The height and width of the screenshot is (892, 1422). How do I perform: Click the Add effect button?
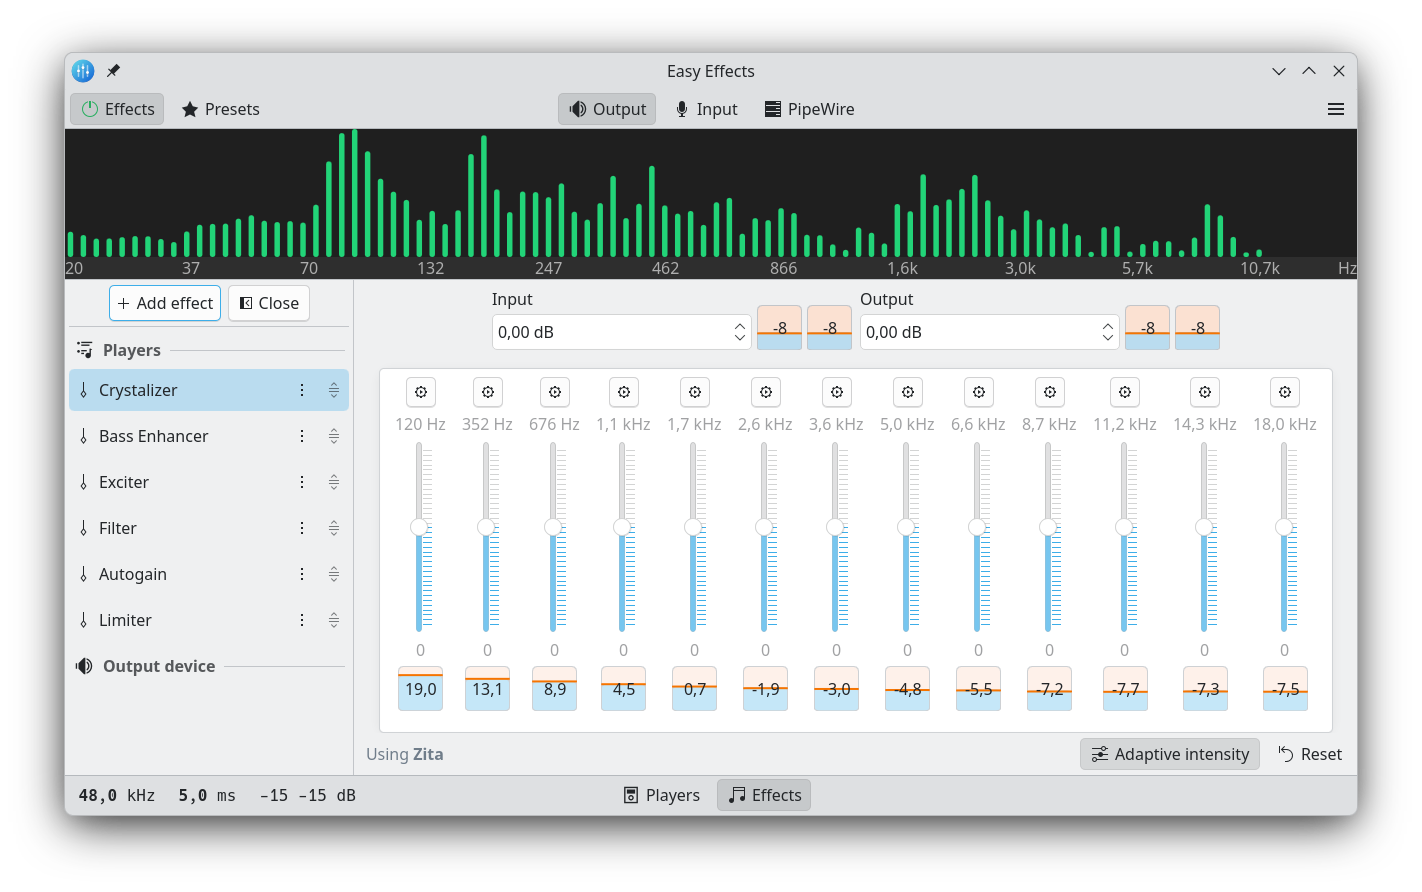pos(165,303)
